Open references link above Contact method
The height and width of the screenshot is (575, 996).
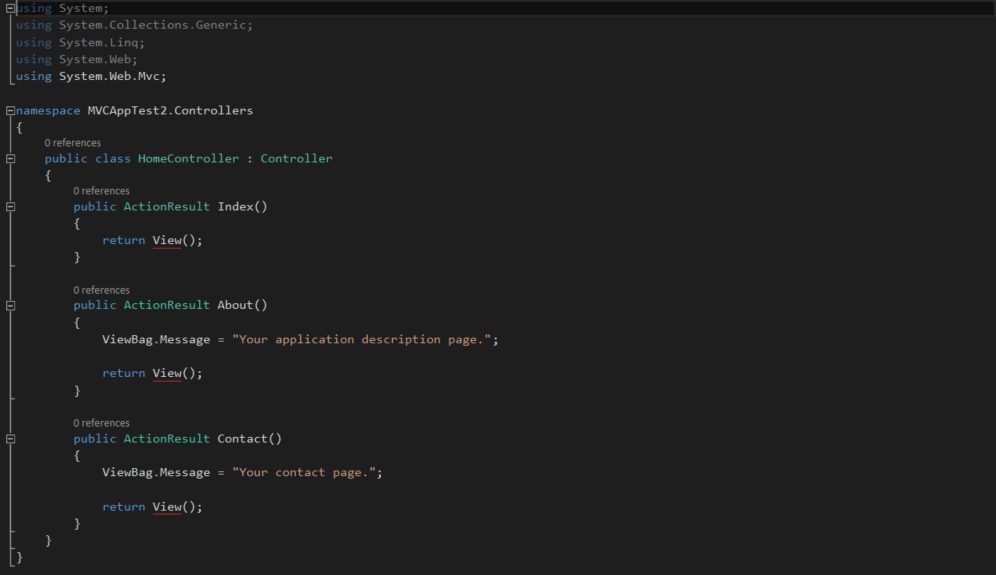tap(101, 423)
